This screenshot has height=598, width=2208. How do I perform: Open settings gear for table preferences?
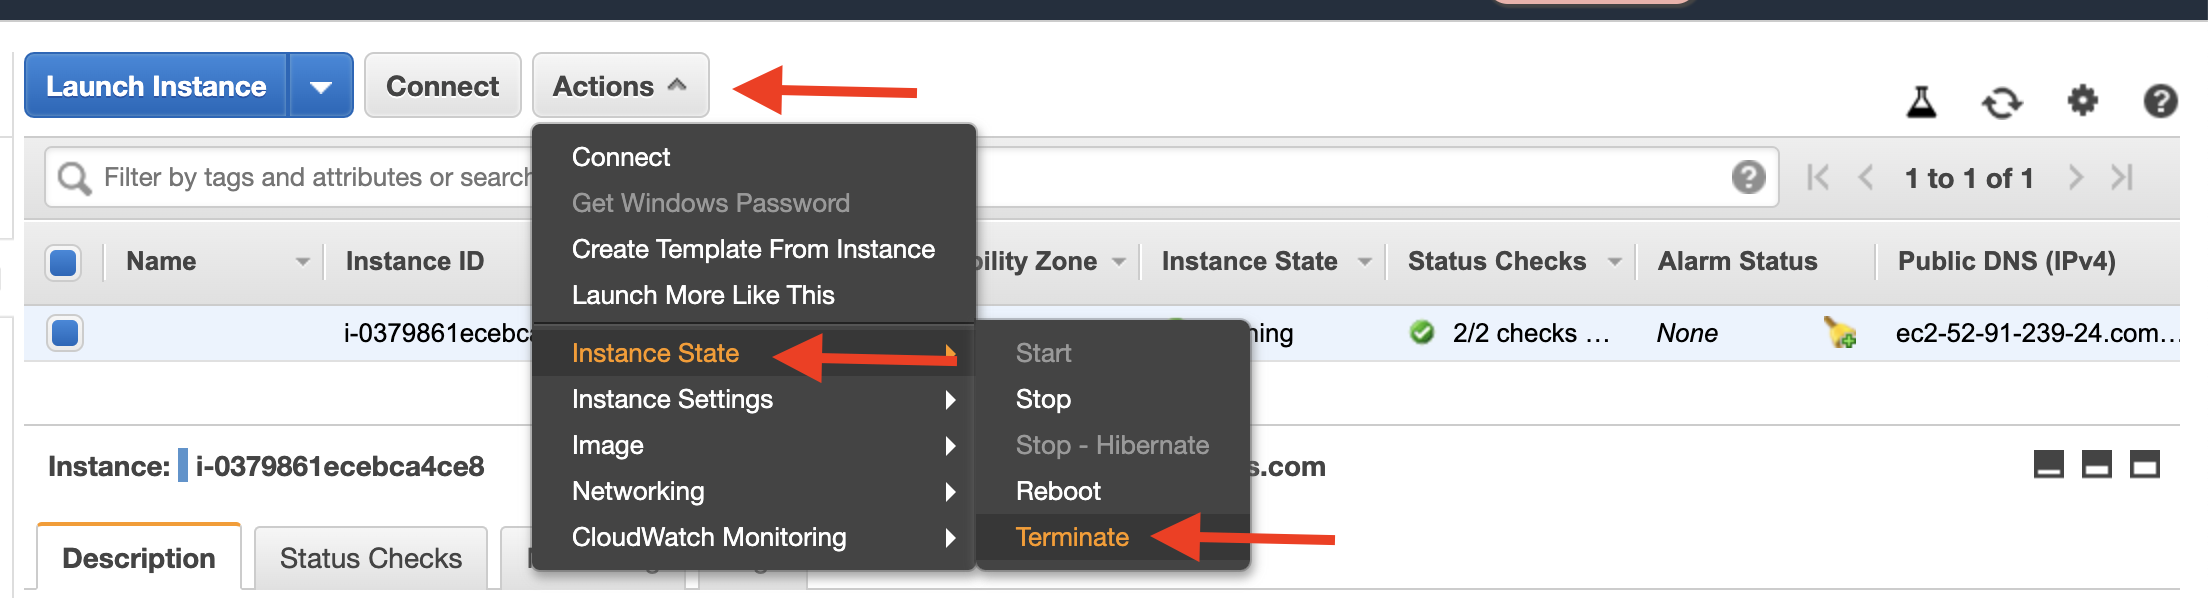pyautogui.click(x=2083, y=100)
